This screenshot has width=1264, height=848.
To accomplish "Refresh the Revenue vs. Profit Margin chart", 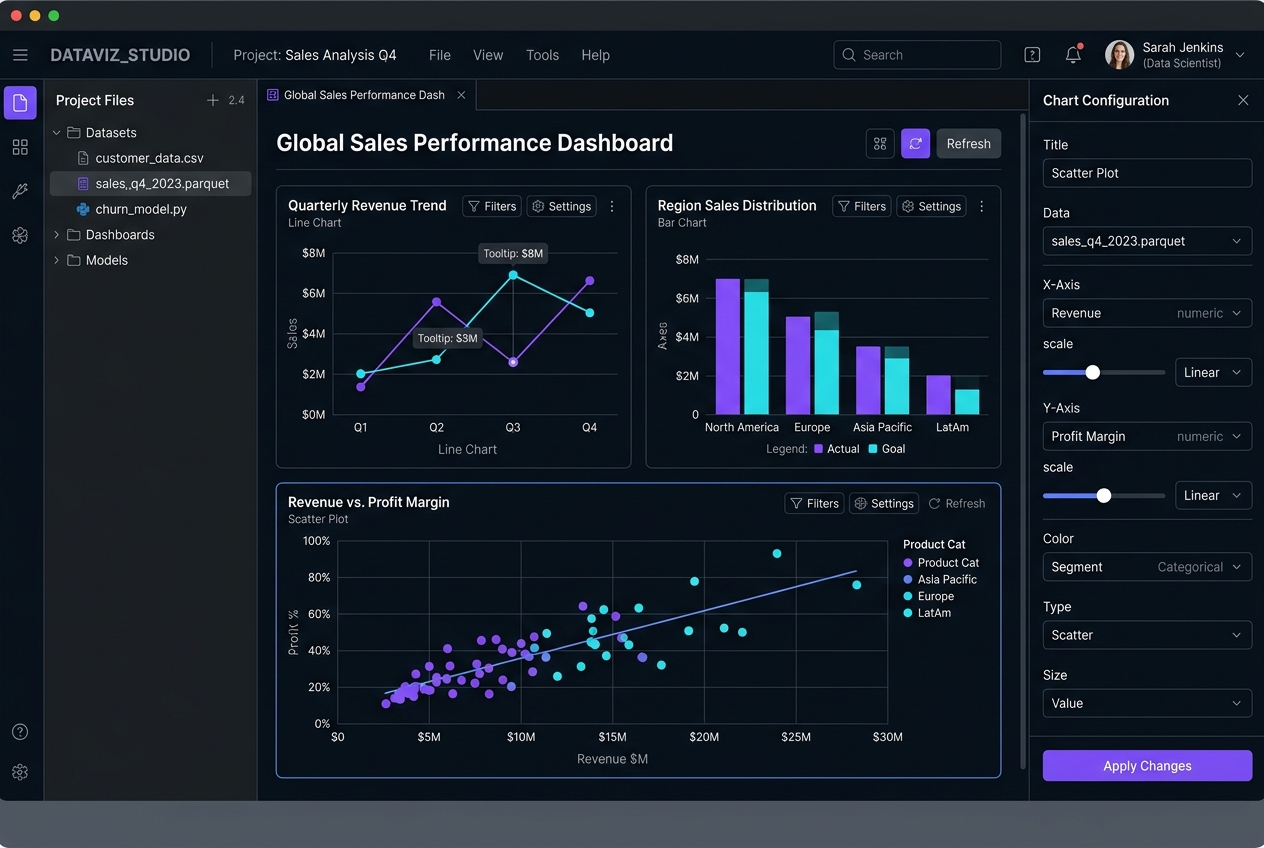I will pos(957,503).
